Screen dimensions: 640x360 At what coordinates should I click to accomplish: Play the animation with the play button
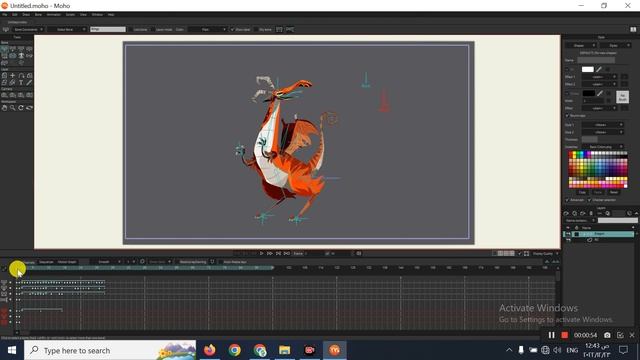262,253
